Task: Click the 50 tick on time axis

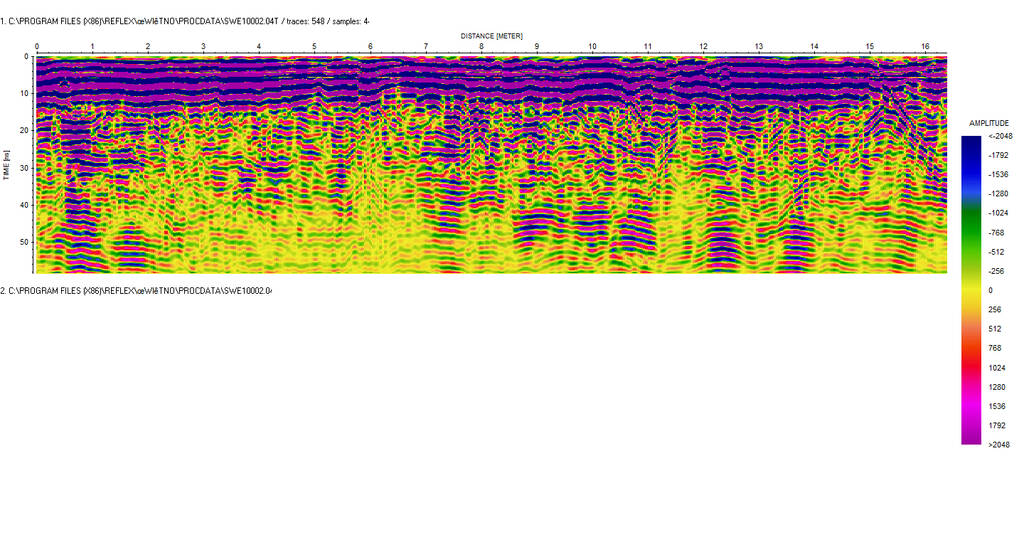Action: click(24, 241)
